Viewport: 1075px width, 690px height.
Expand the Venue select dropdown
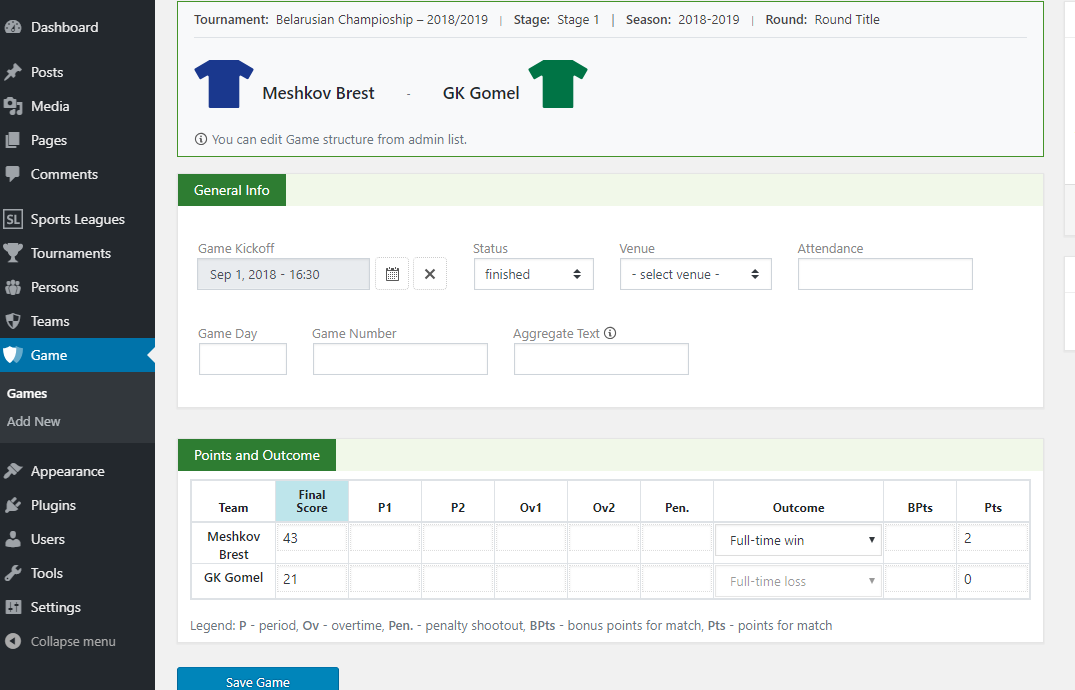[x=695, y=274]
